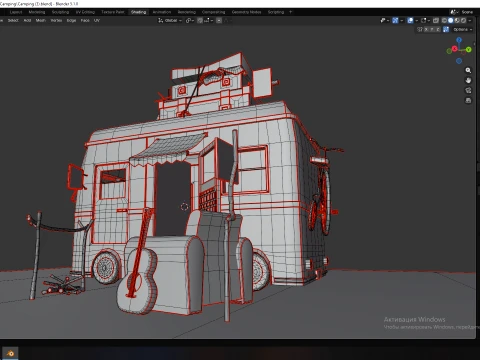This screenshot has height=360, width=480.
Task: Toggle X-ray view button
Action: point(436,20)
